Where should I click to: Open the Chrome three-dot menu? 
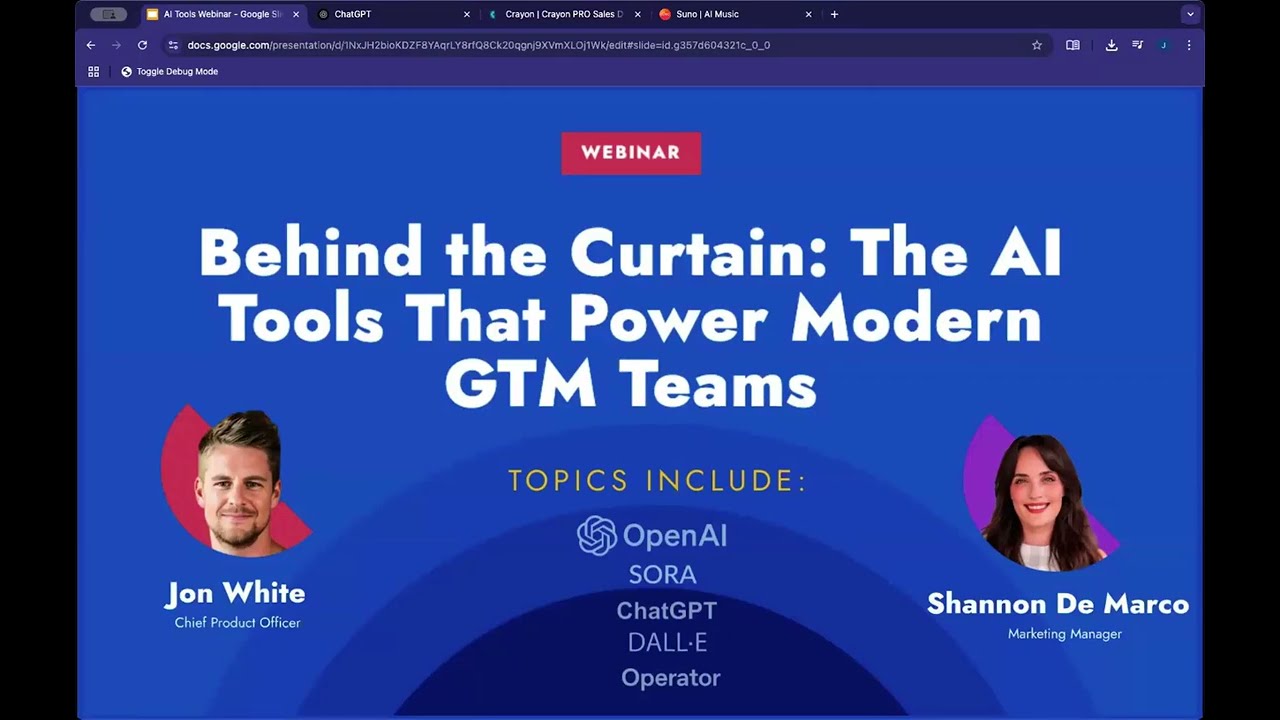coord(1189,45)
